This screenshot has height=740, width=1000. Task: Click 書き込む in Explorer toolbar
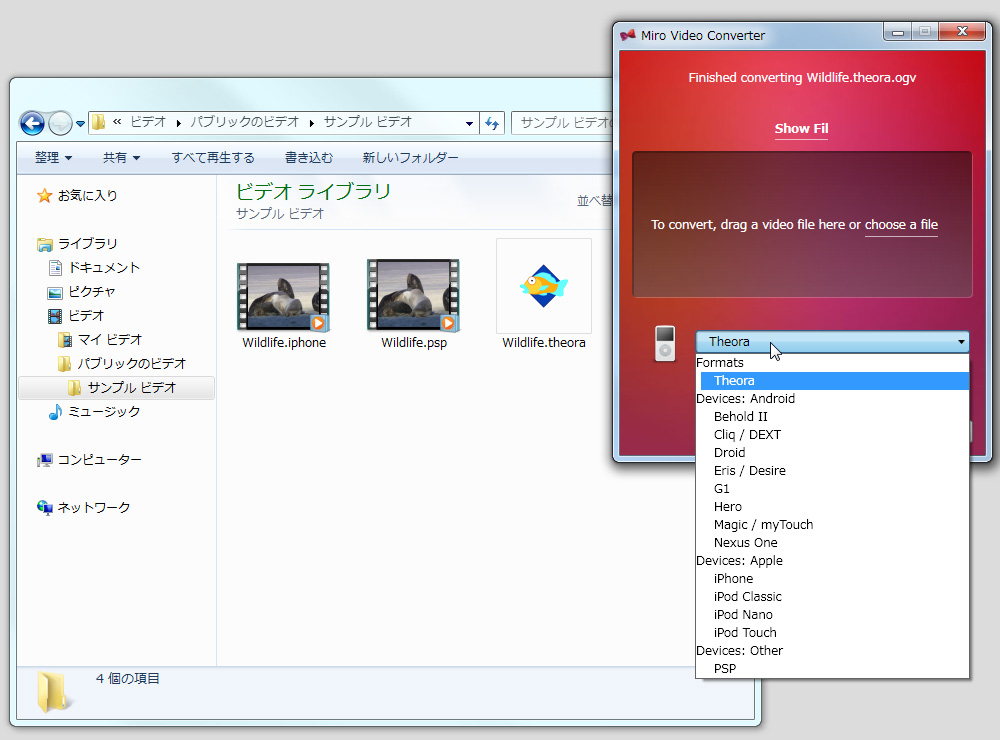click(309, 158)
